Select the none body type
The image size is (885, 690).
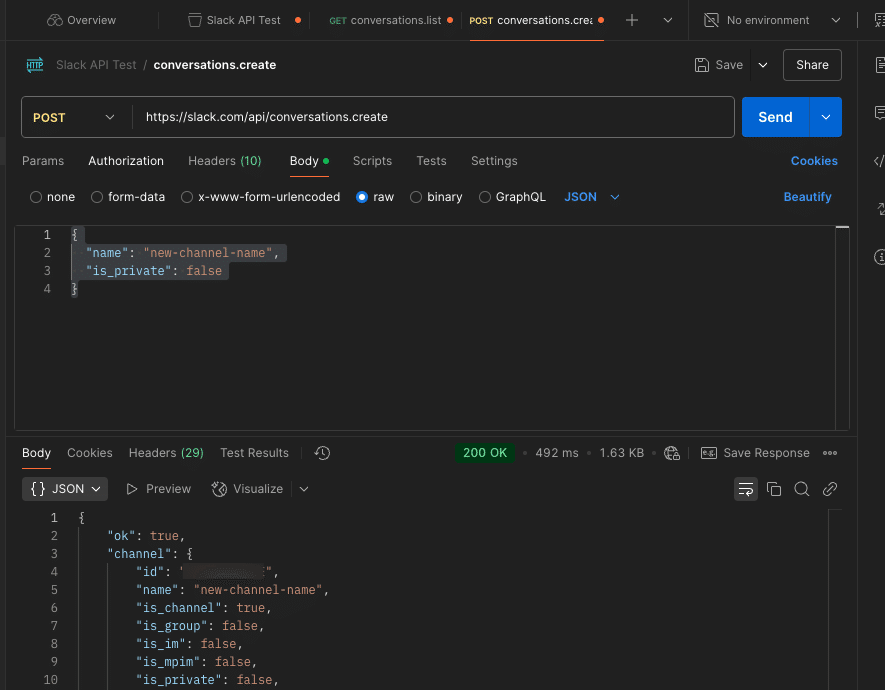tap(52, 197)
